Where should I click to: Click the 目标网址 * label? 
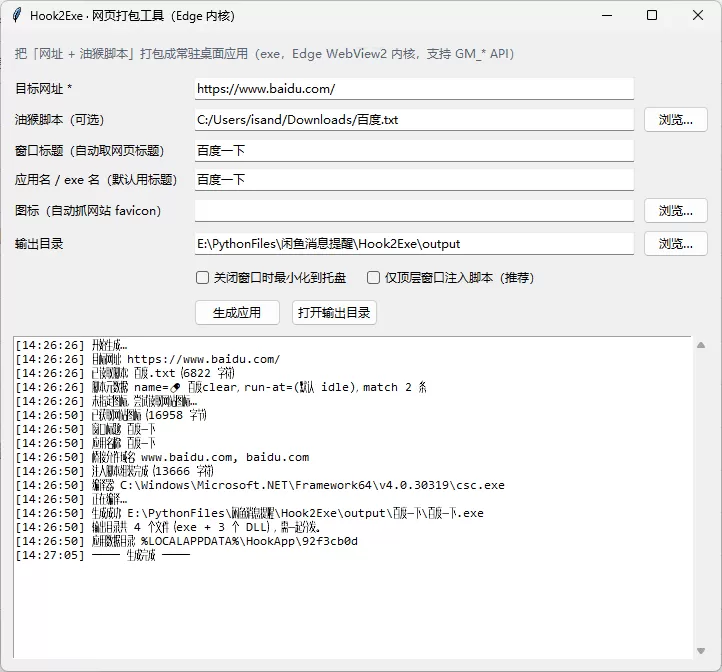coord(43,88)
